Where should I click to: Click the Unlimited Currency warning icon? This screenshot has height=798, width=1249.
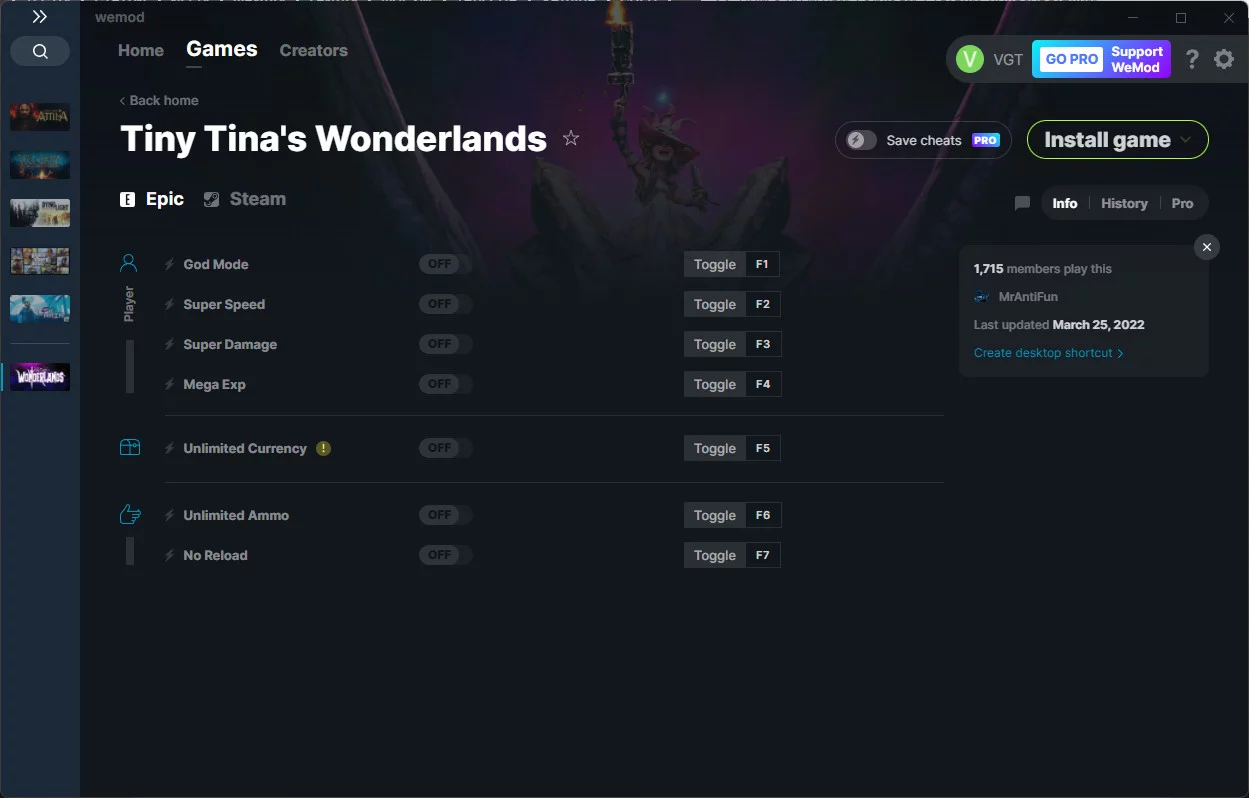point(323,448)
